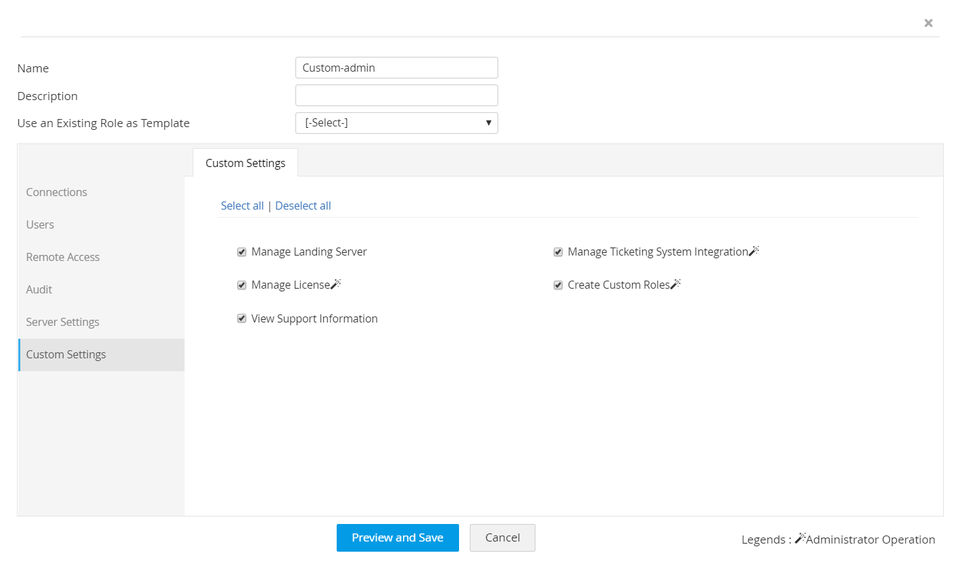
Task: Switch to the Users section
Action: tap(40, 225)
